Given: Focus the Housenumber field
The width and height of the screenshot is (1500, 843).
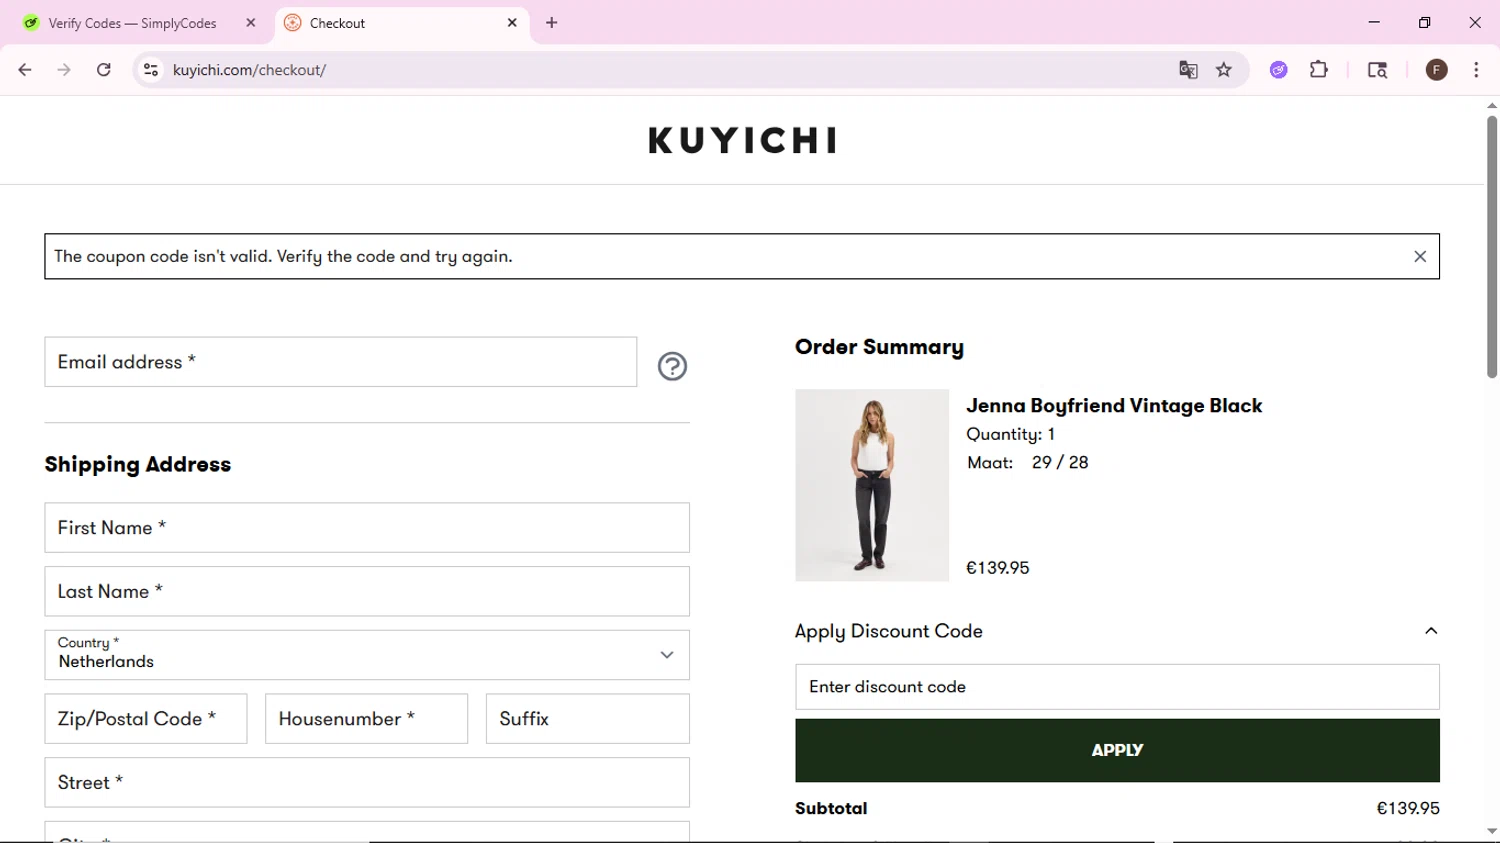Looking at the screenshot, I should [367, 719].
